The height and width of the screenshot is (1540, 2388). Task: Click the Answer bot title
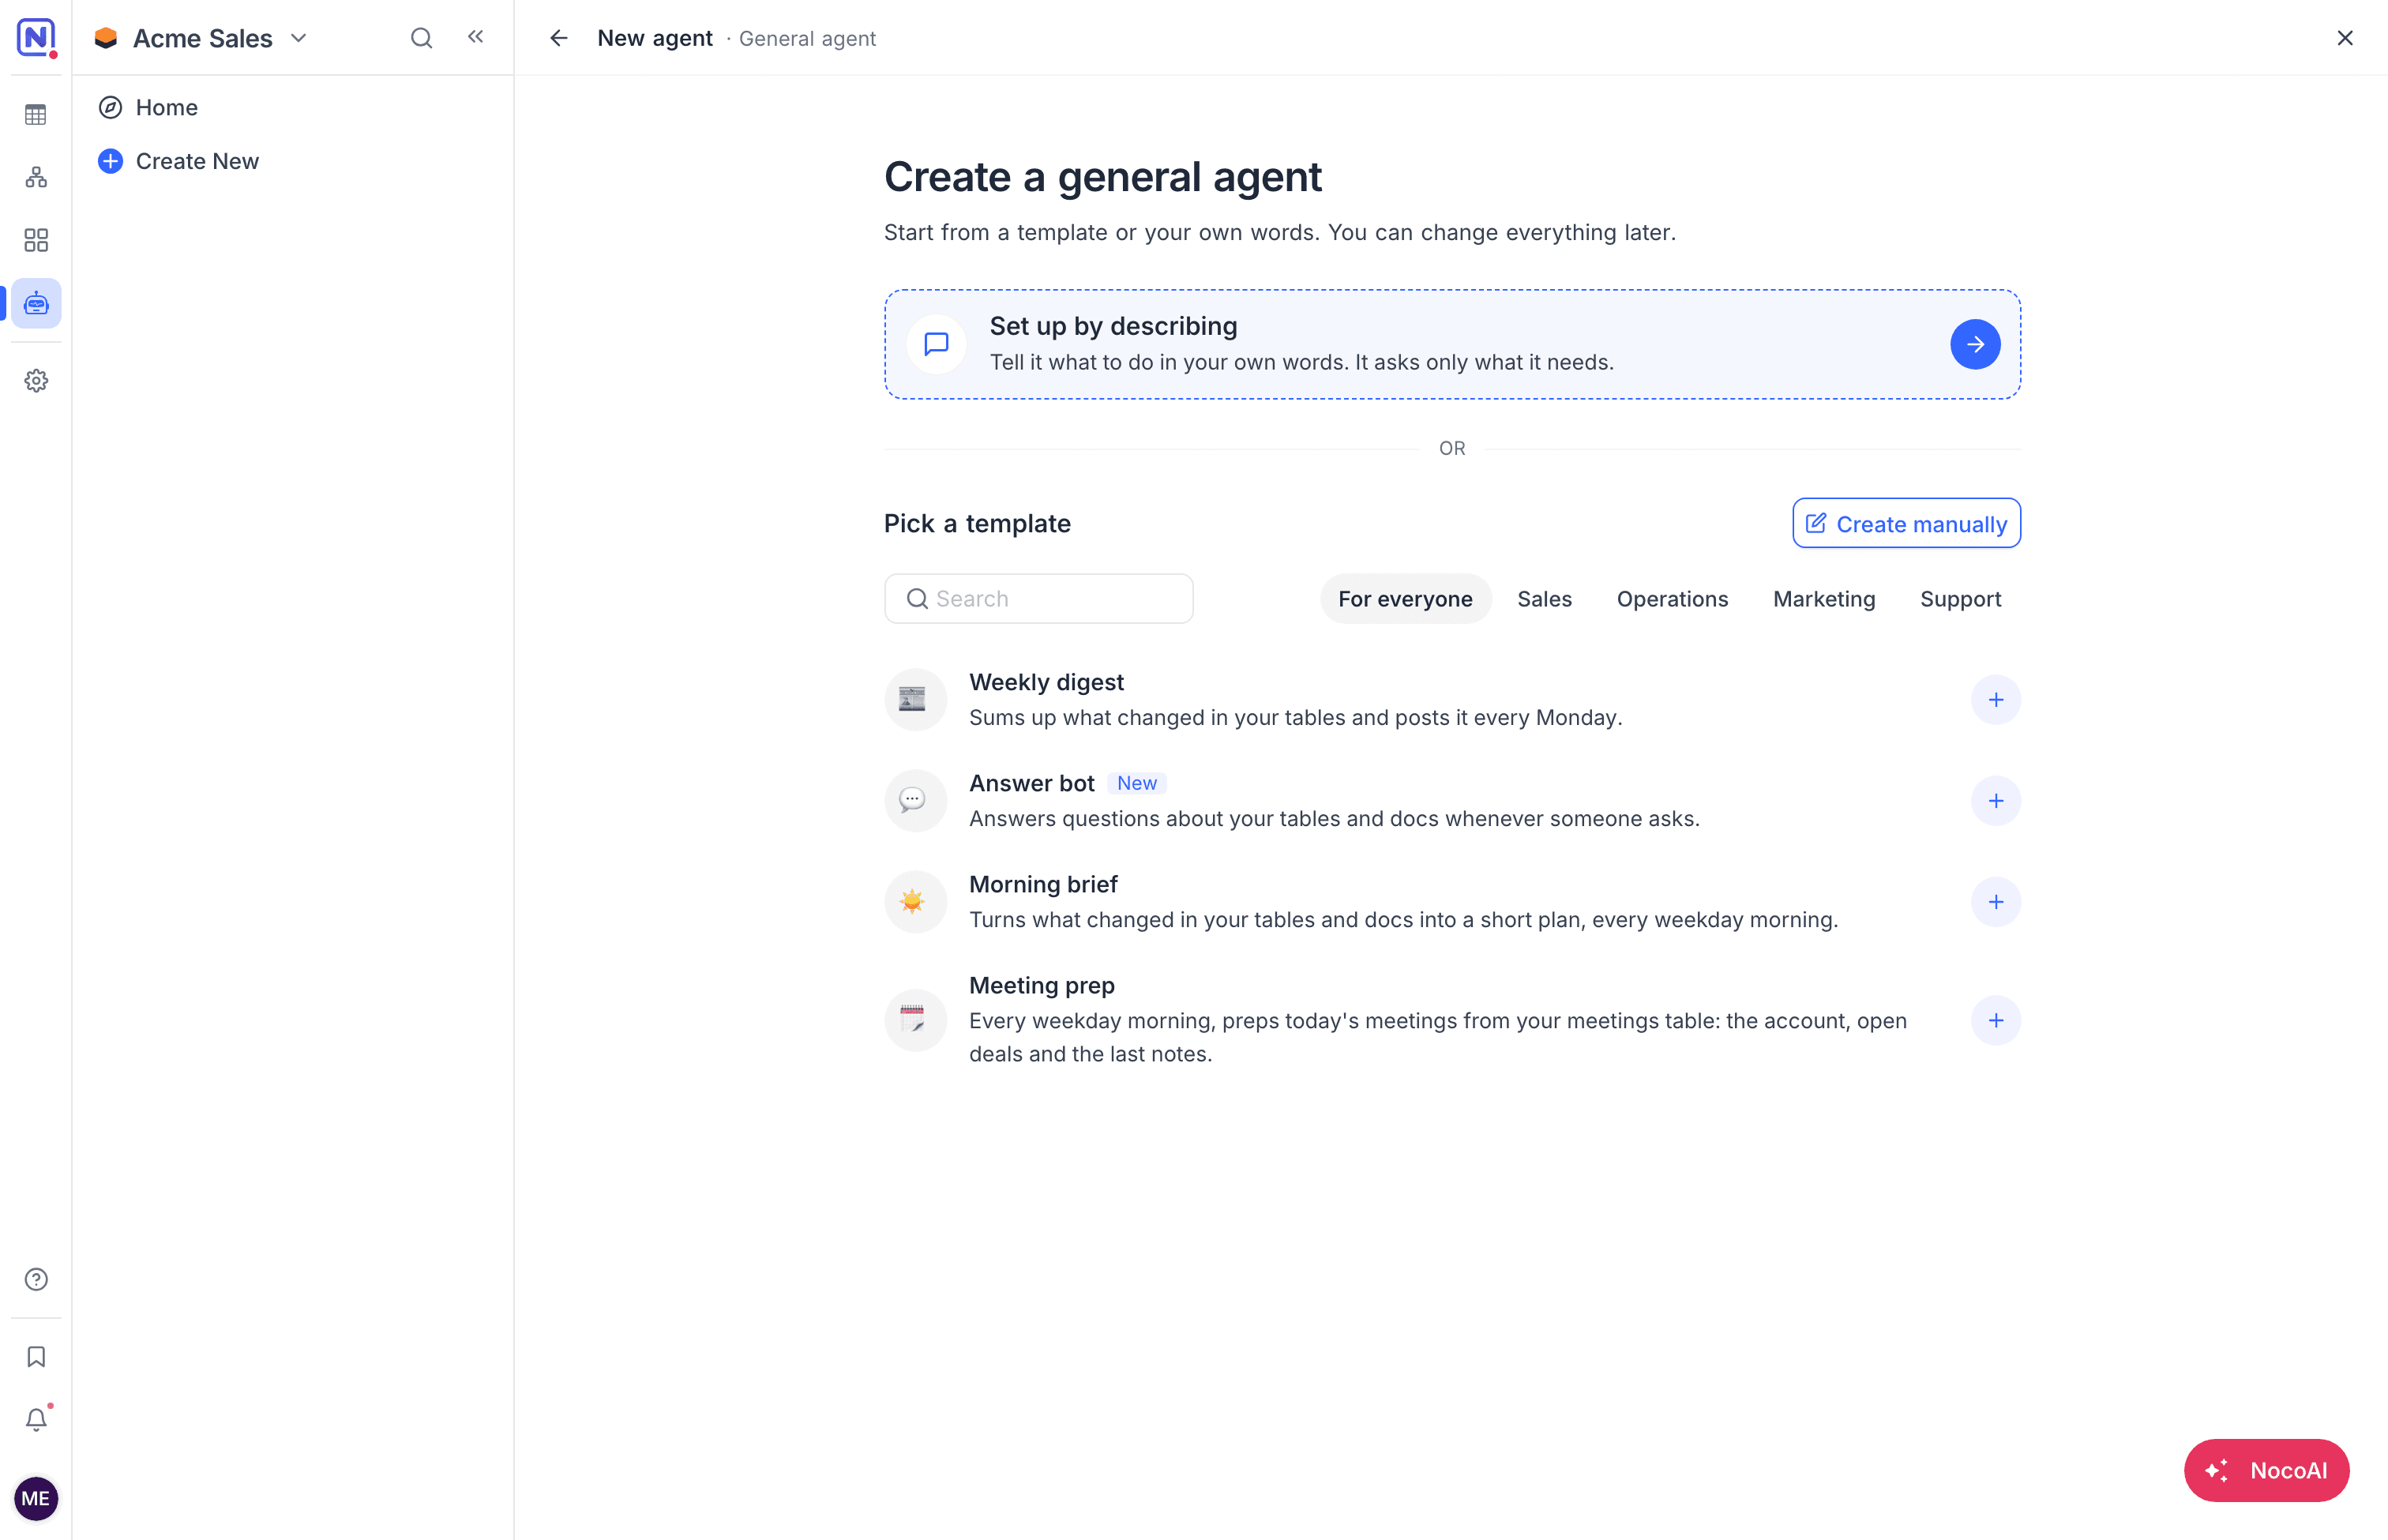coord(1031,783)
